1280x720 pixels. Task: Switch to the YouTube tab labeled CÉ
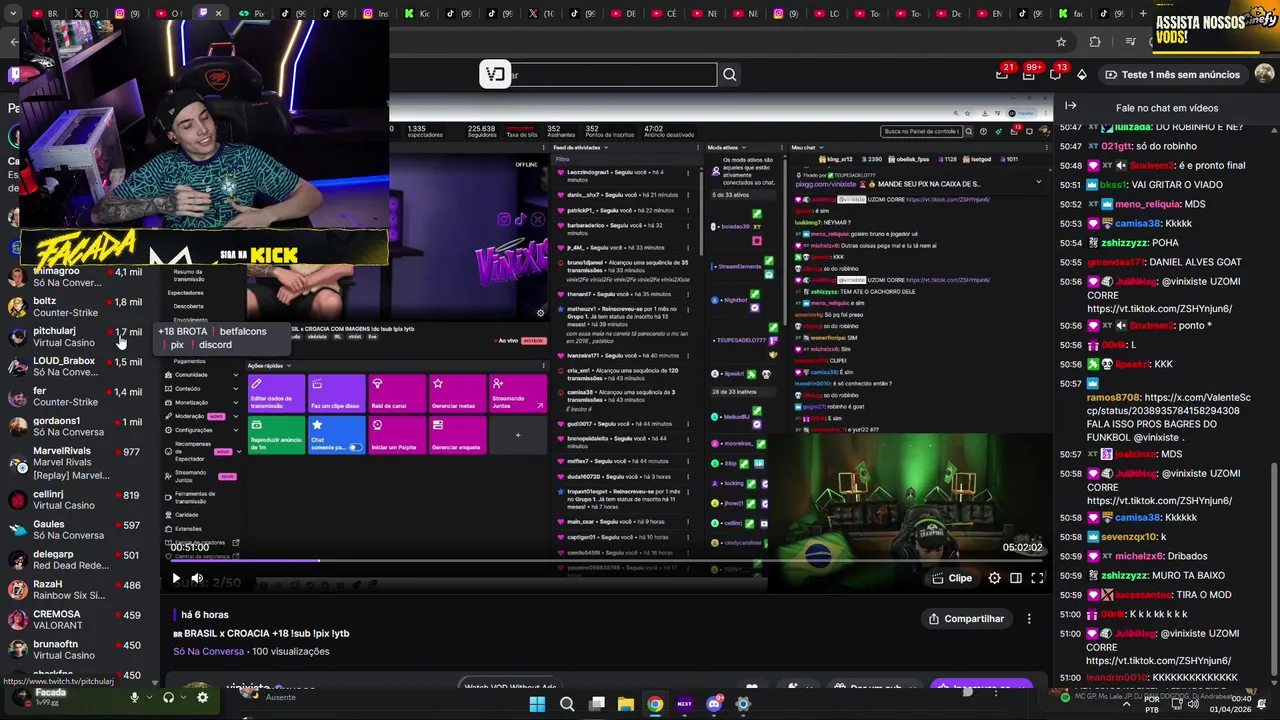(665, 14)
